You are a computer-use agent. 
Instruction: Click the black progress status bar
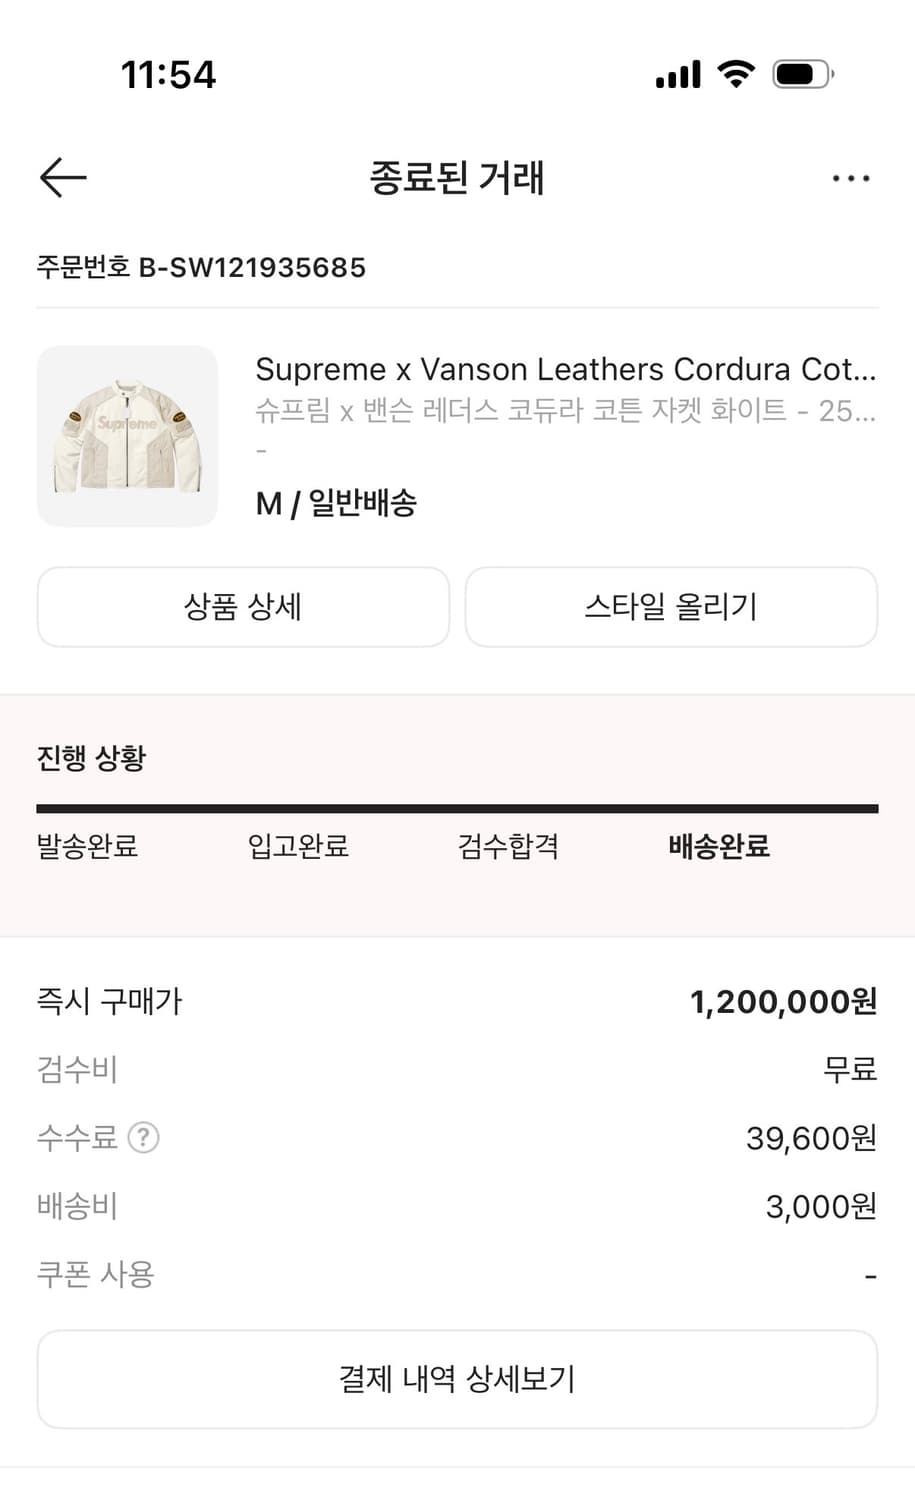pos(457,808)
